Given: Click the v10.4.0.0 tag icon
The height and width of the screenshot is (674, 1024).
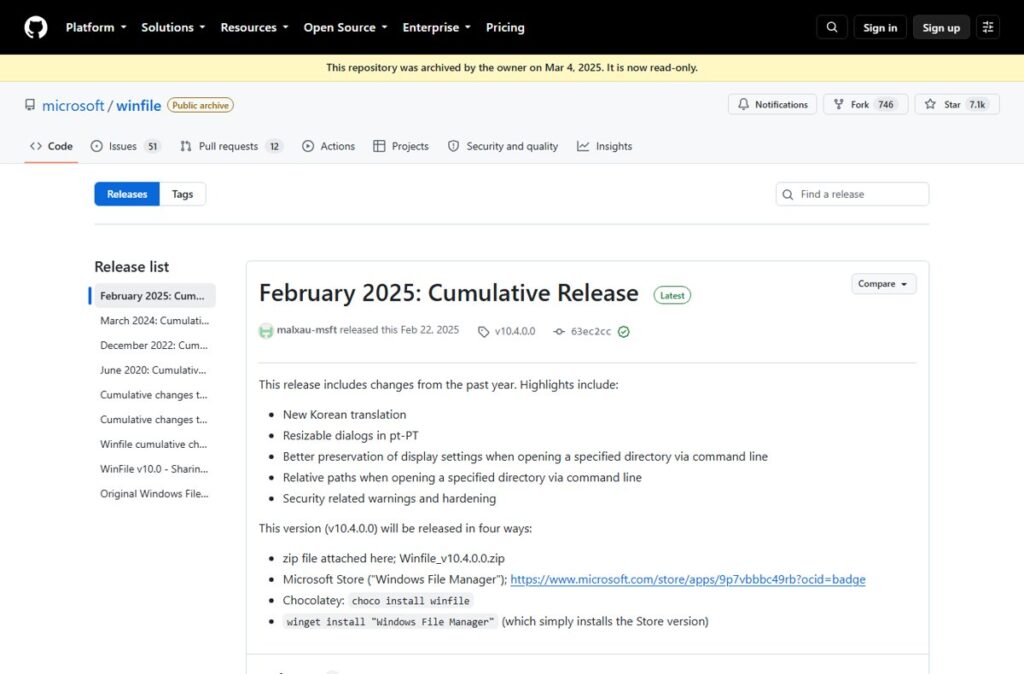Looking at the screenshot, I should click(x=483, y=332).
